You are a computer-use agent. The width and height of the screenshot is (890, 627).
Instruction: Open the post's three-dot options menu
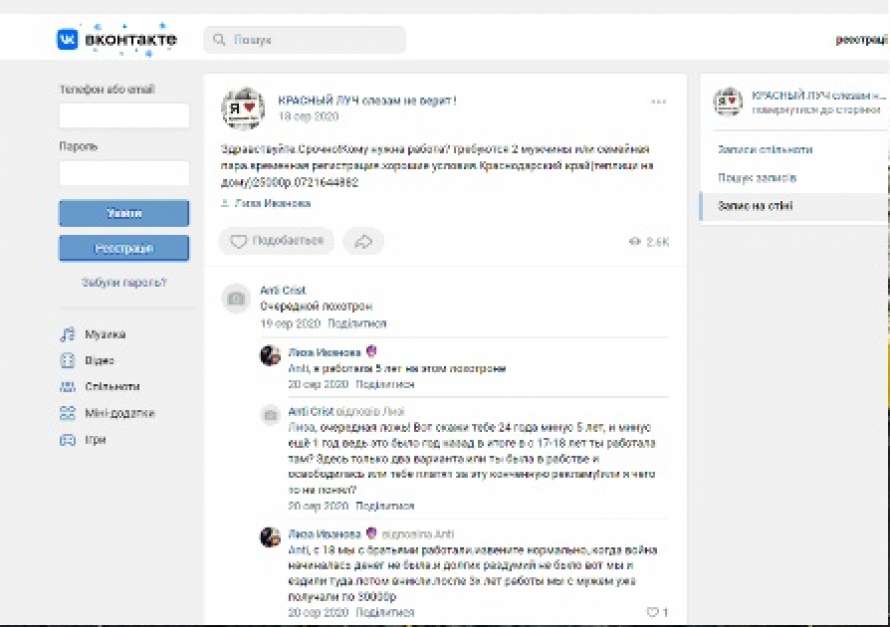pos(658,102)
